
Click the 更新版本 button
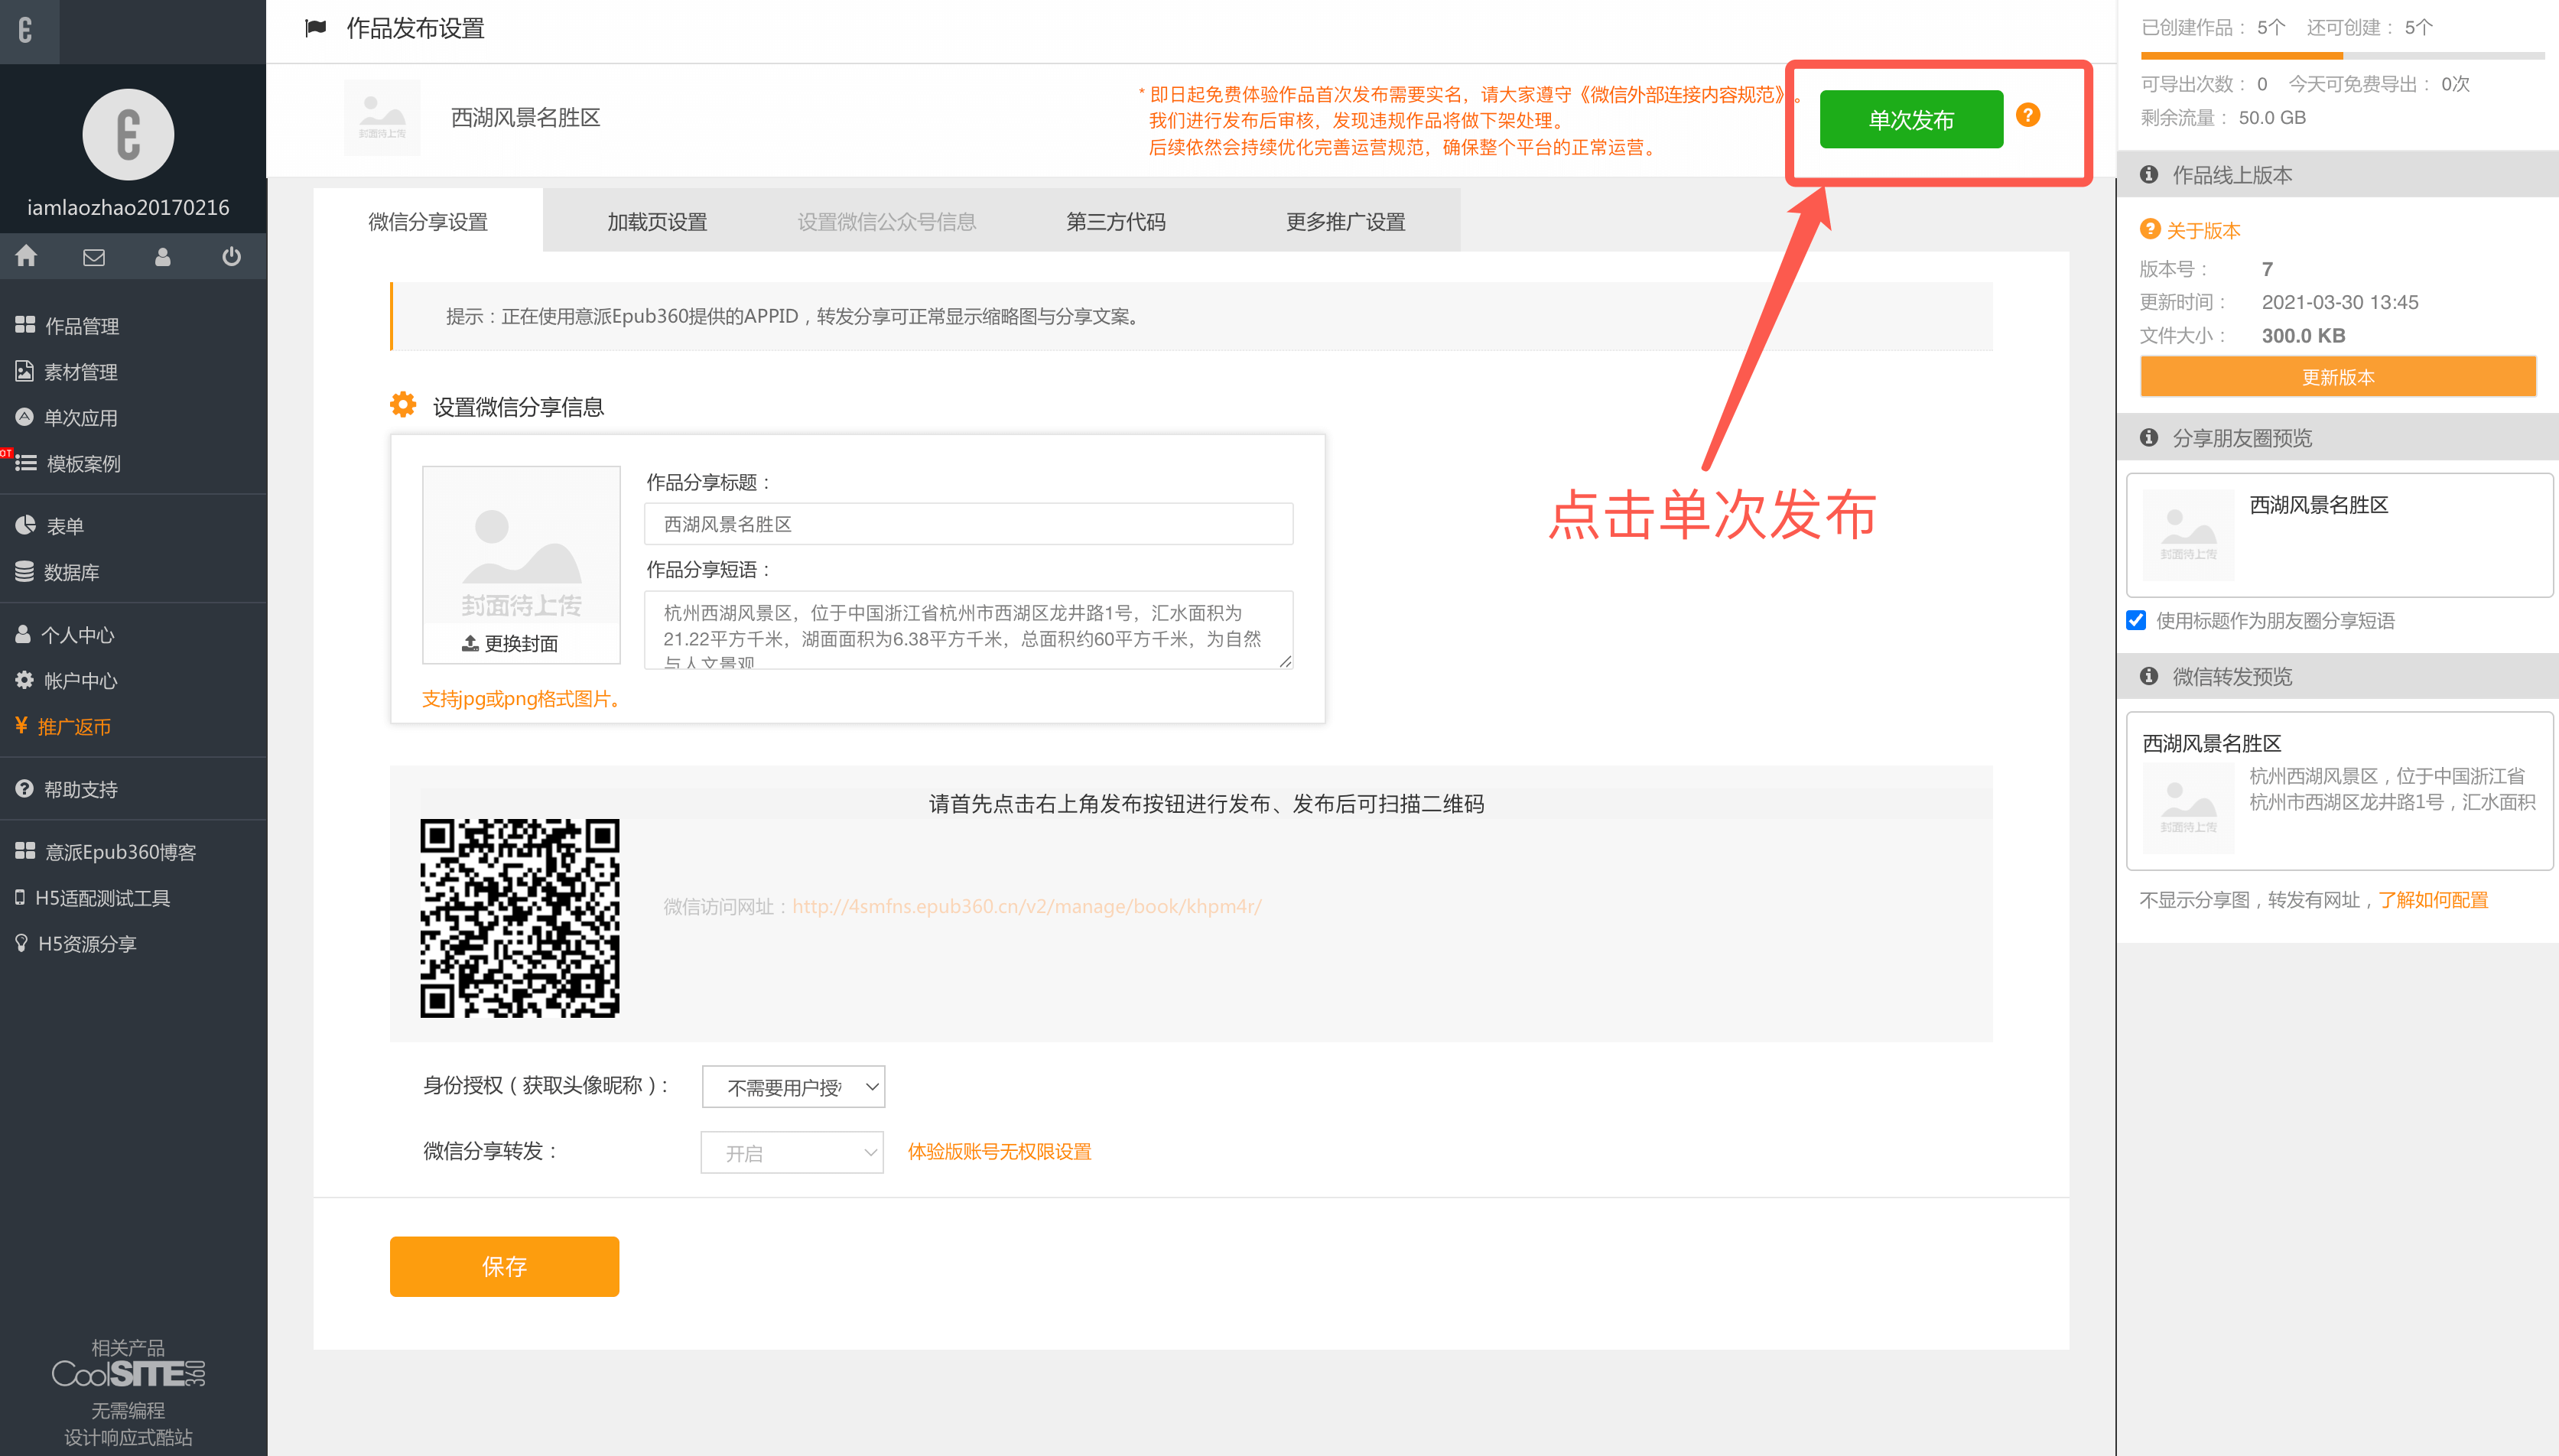pyautogui.click(x=2337, y=376)
